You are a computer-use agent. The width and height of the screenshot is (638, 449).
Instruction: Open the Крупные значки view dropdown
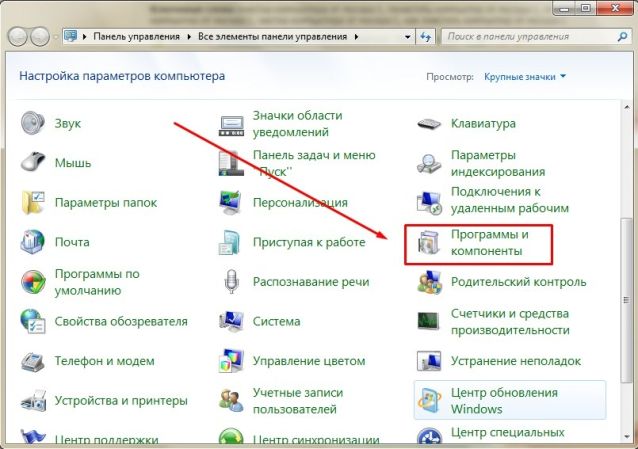(x=524, y=77)
